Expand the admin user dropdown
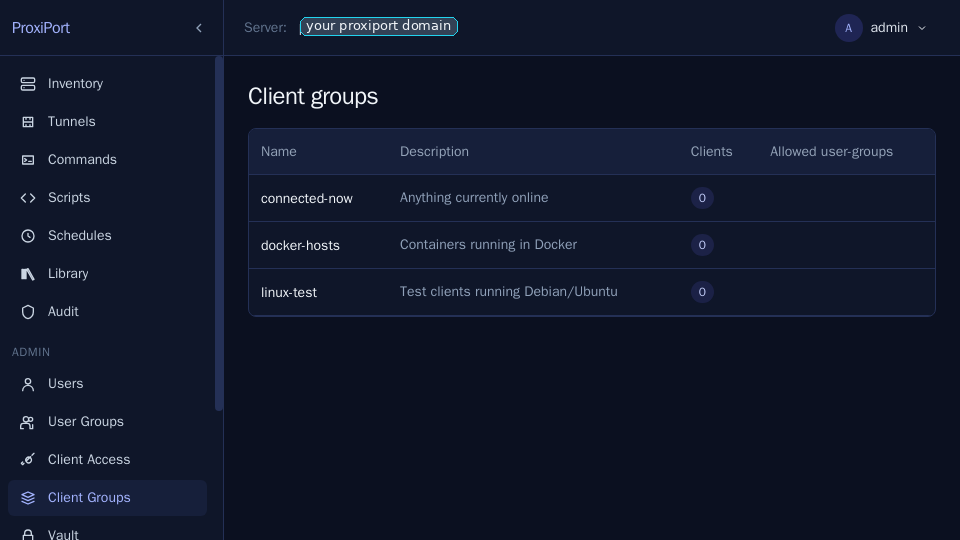960x540 pixels. [882, 28]
